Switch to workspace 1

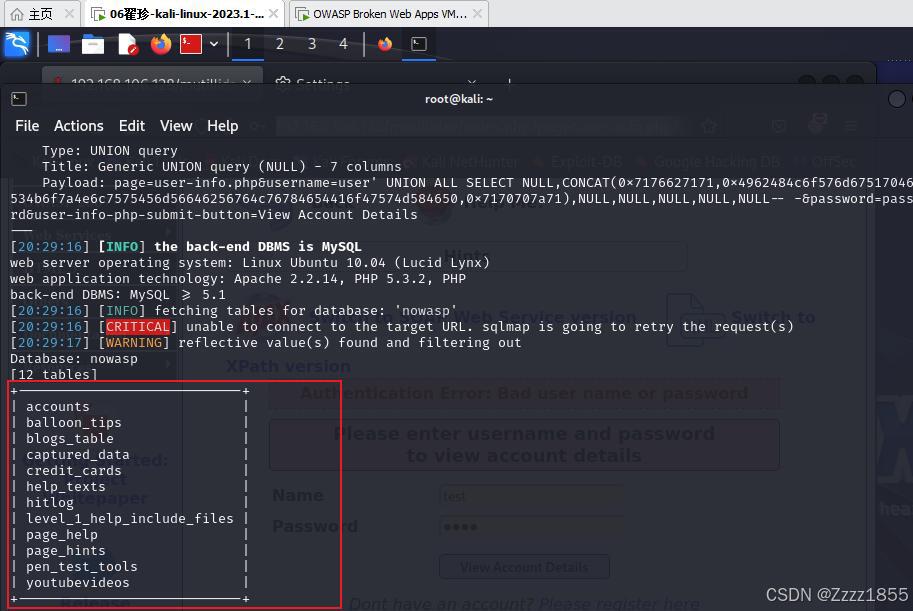(x=248, y=44)
